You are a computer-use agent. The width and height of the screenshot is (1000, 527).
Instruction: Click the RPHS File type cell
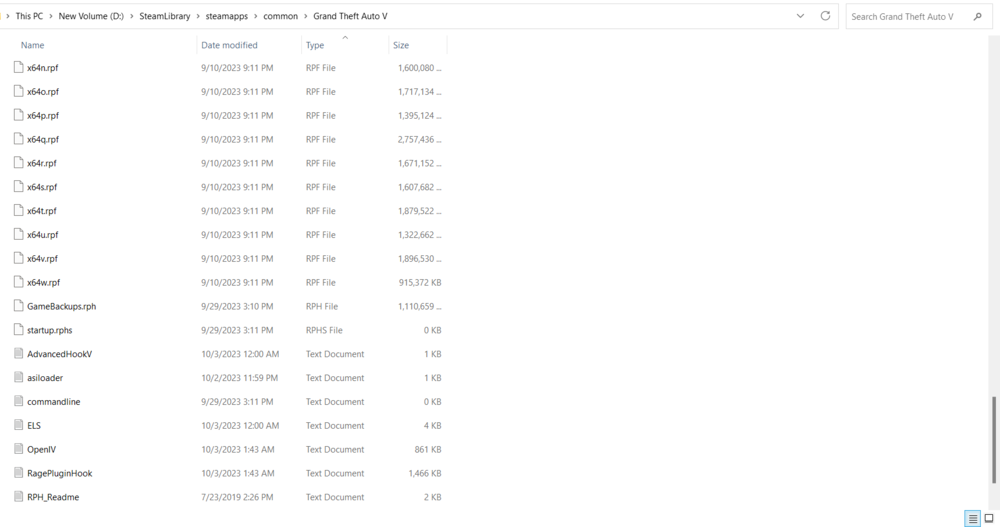tap(324, 330)
